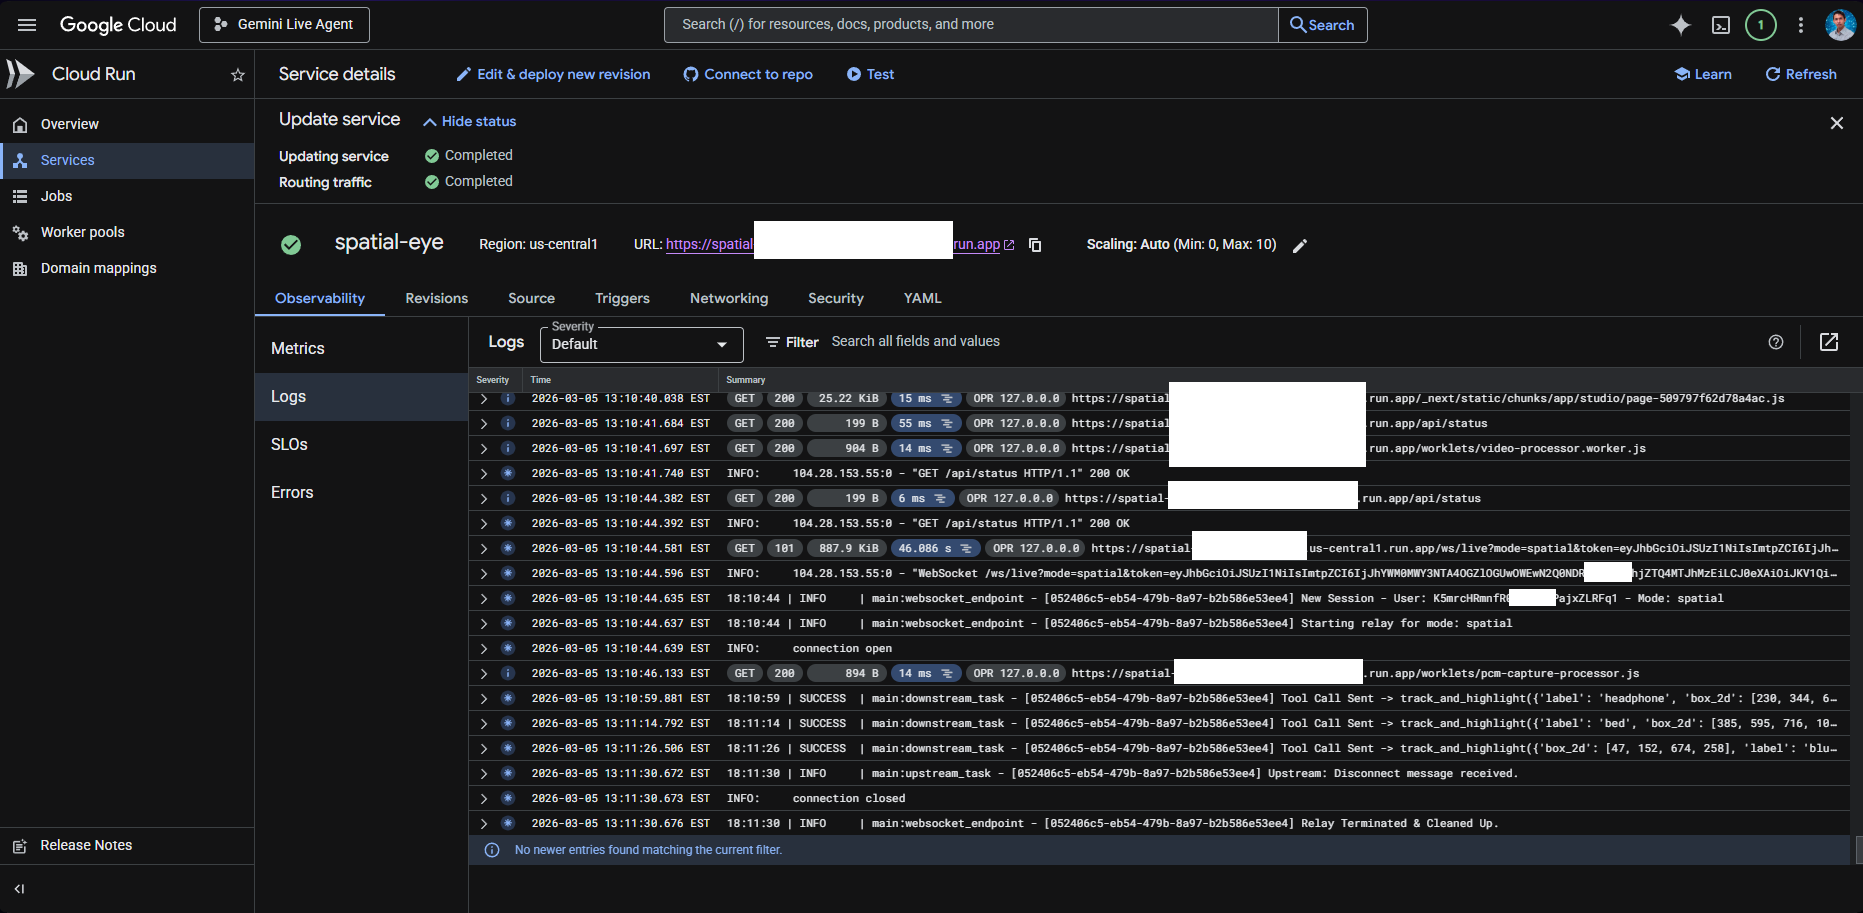Refresh the service details

1801,75
